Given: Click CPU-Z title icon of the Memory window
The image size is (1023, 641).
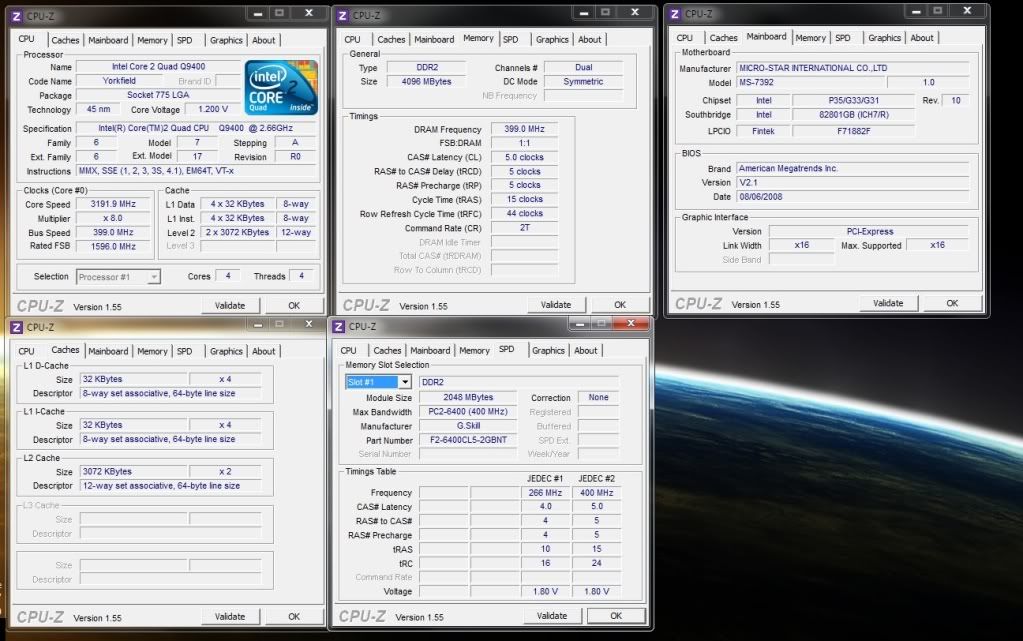Looking at the screenshot, I should (342, 15).
